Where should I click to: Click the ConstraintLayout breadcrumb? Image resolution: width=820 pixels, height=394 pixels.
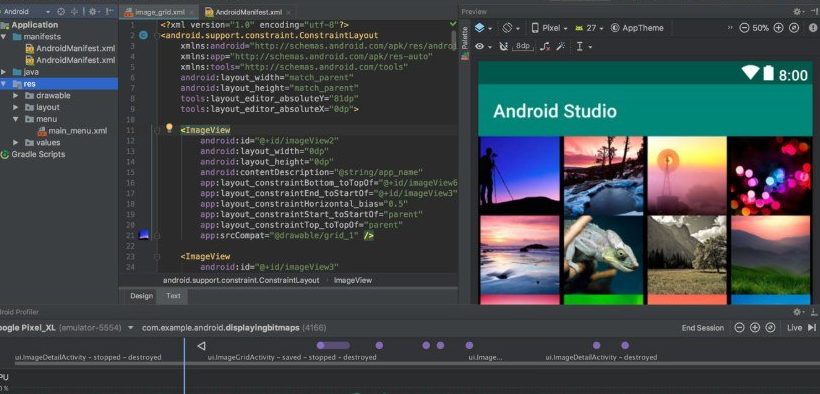click(241, 280)
